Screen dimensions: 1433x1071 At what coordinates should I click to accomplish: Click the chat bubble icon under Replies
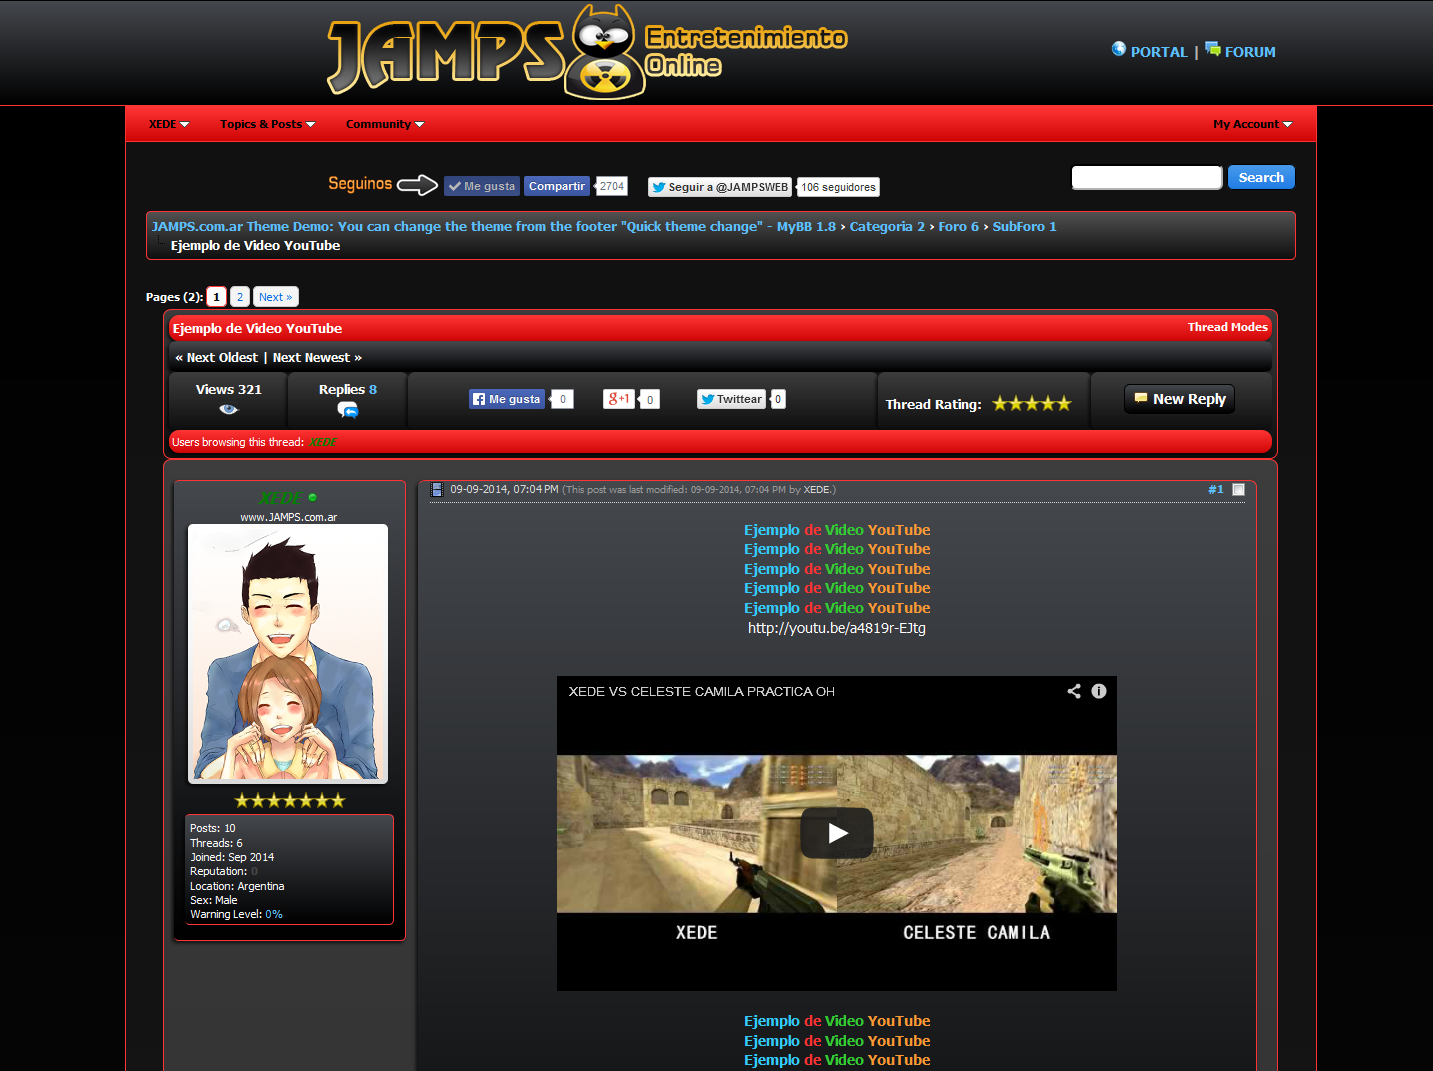pyautogui.click(x=348, y=409)
